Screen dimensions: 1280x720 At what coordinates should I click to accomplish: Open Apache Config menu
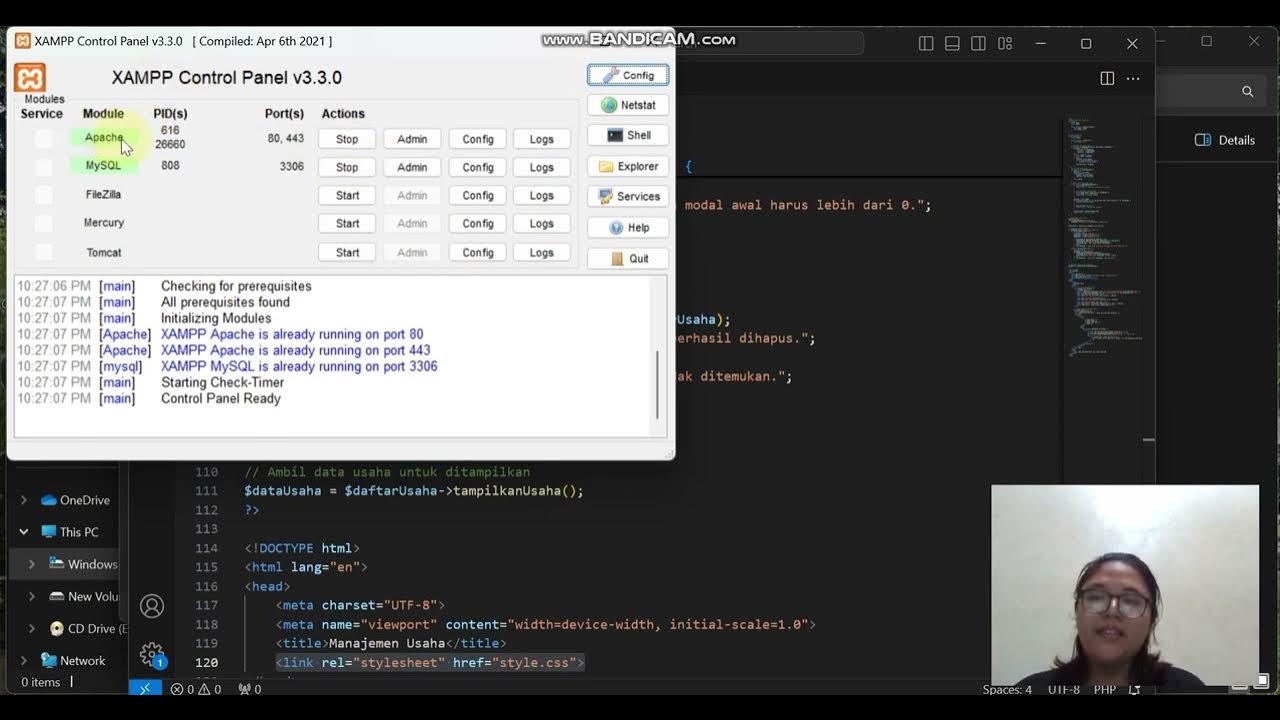tap(478, 139)
